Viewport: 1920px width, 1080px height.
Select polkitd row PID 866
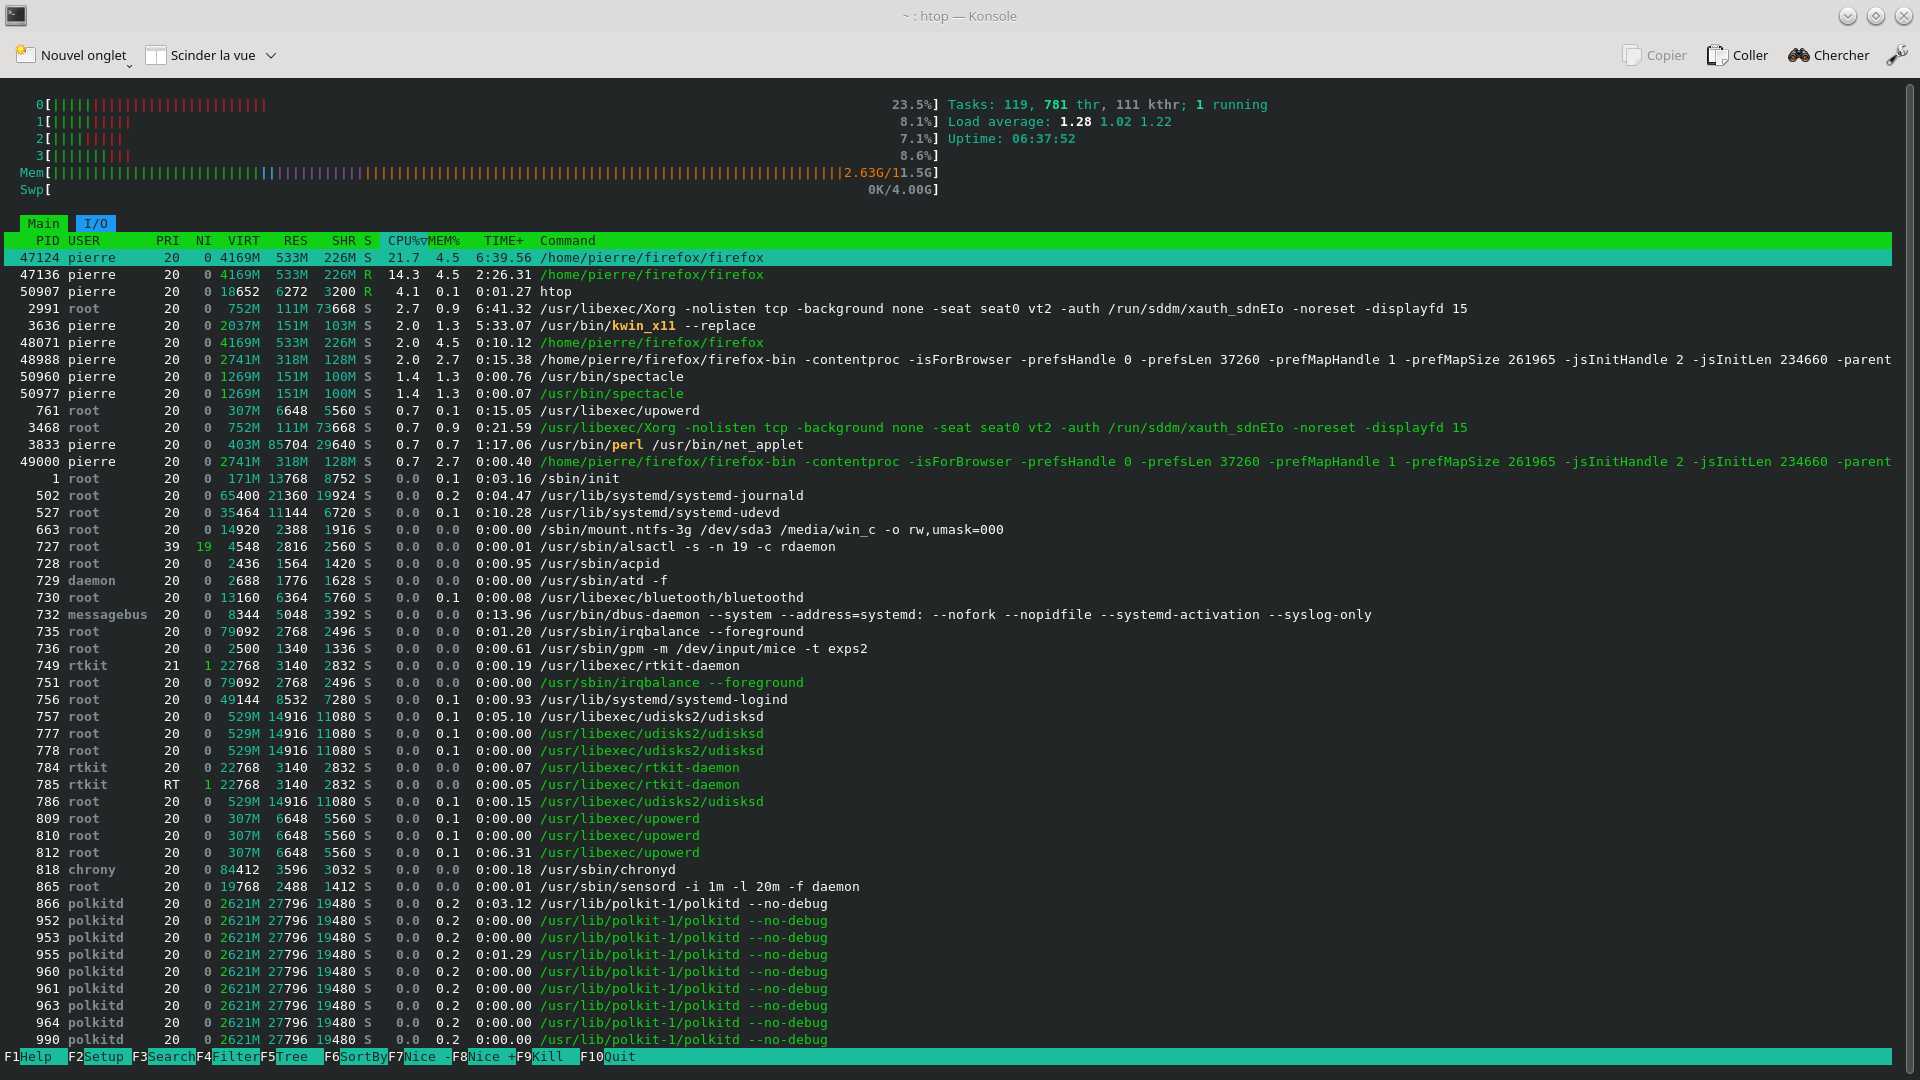[948, 903]
